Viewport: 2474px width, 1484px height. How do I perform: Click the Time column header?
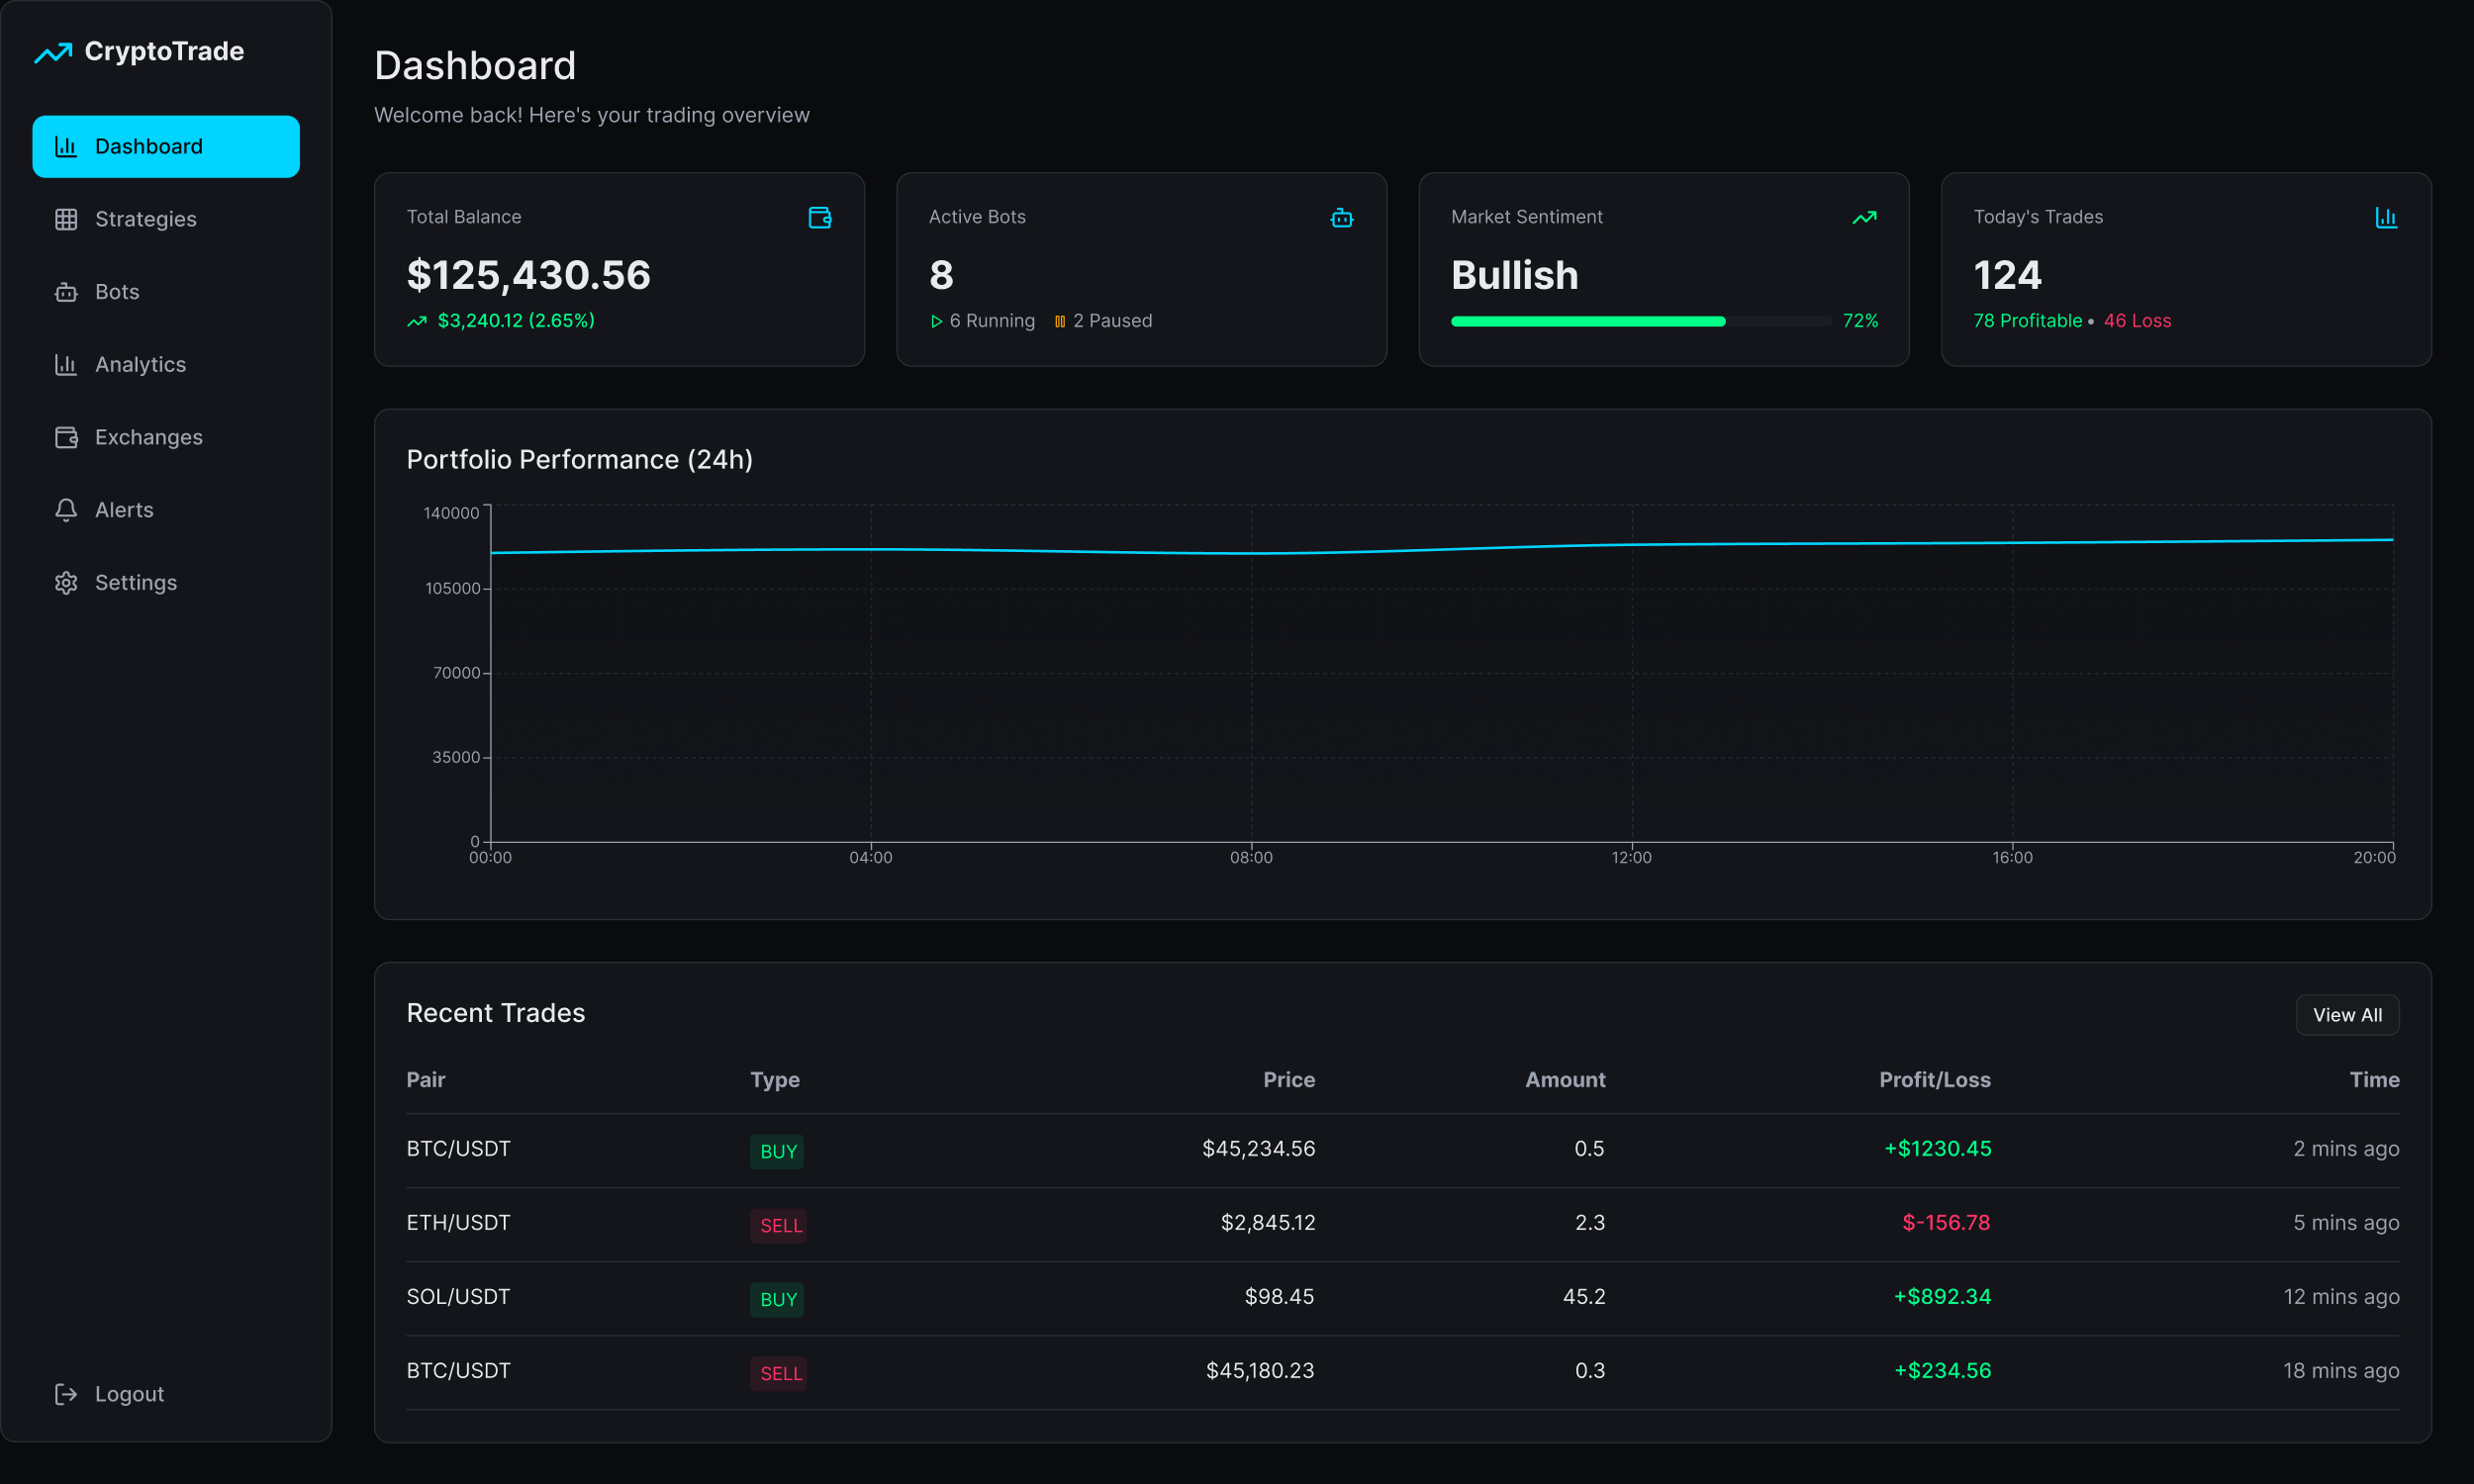point(2374,1080)
